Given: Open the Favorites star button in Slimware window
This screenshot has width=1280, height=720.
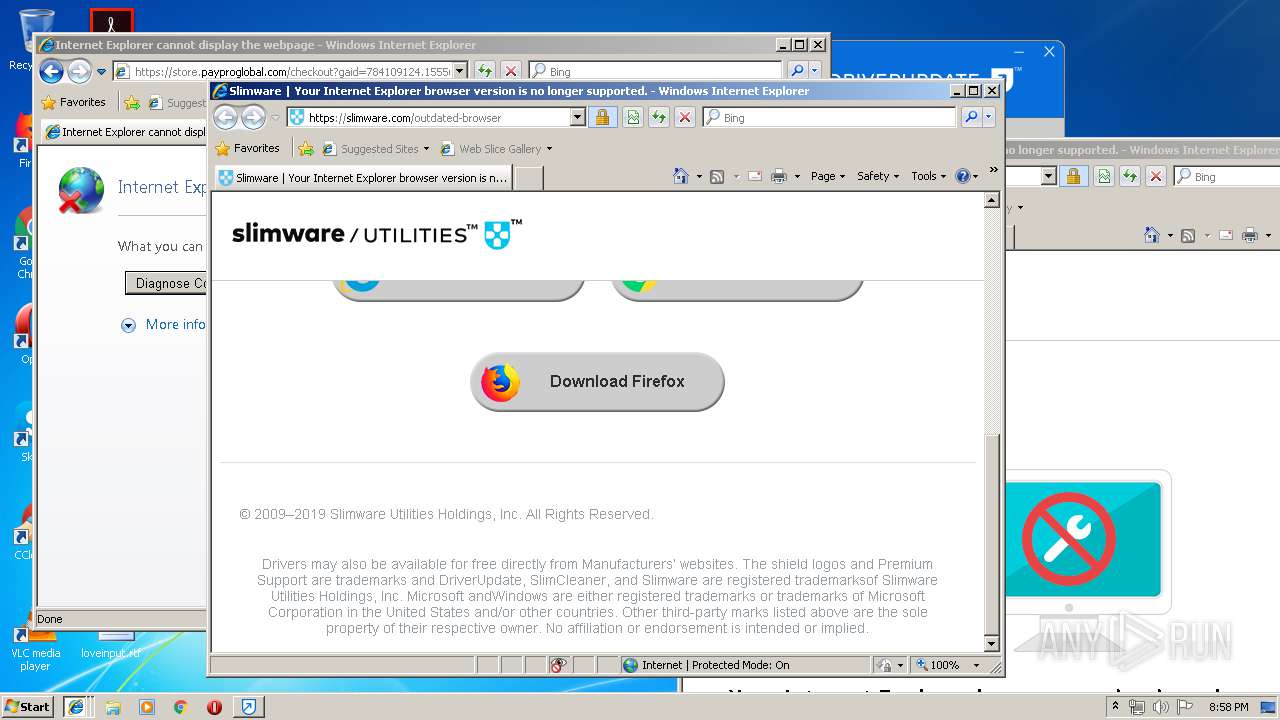Looking at the screenshot, I should (x=249, y=148).
